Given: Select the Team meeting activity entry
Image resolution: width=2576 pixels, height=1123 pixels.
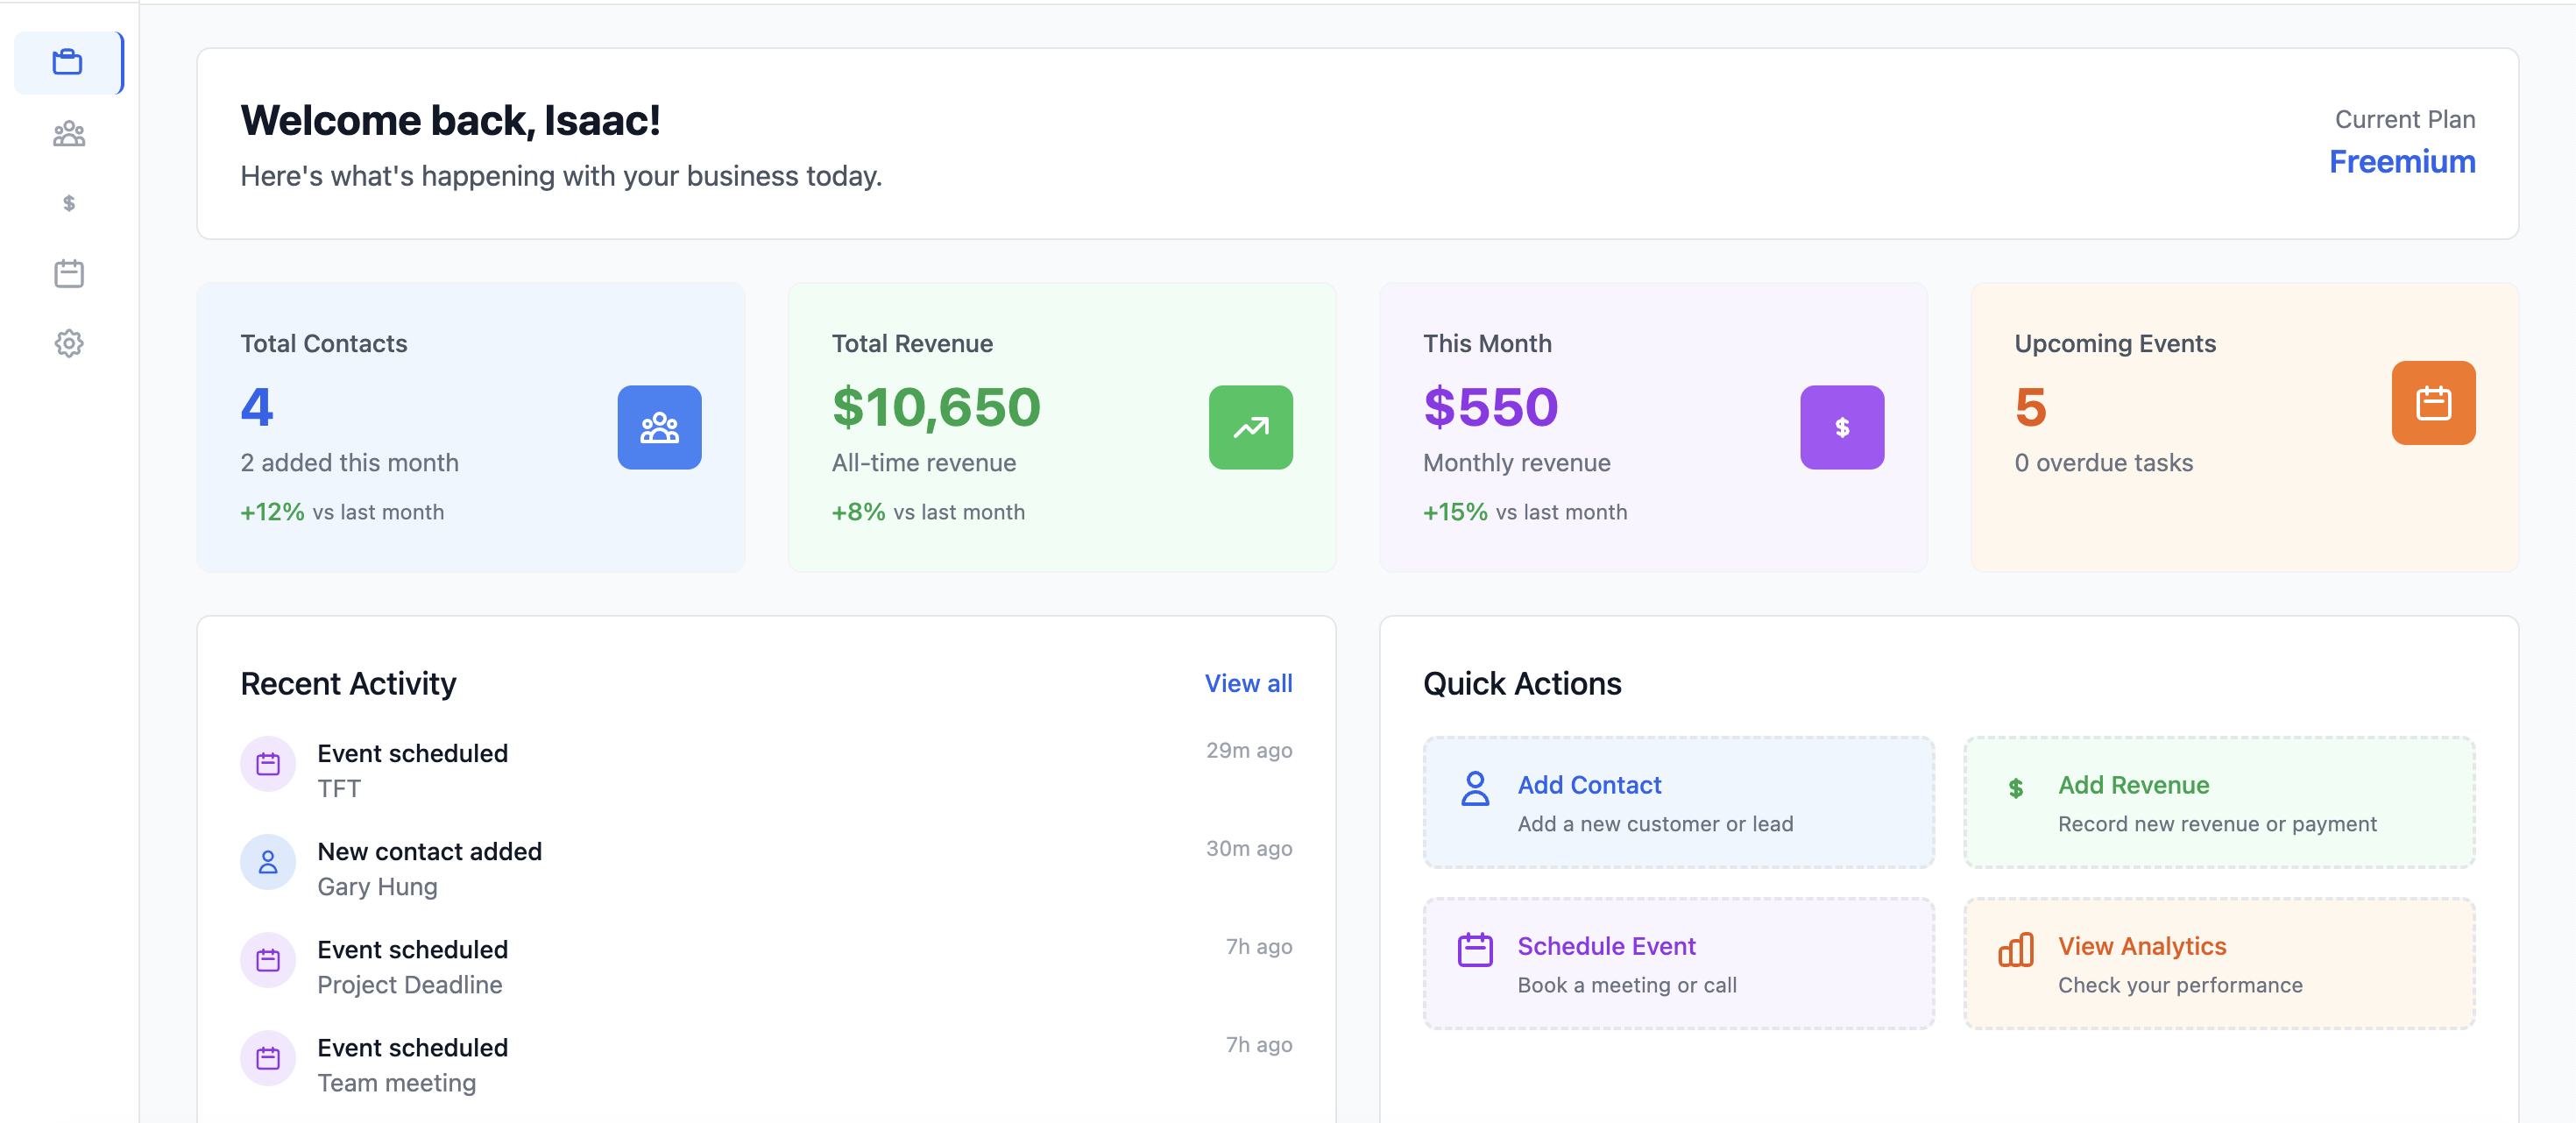Looking at the screenshot, I should 397,1063.
